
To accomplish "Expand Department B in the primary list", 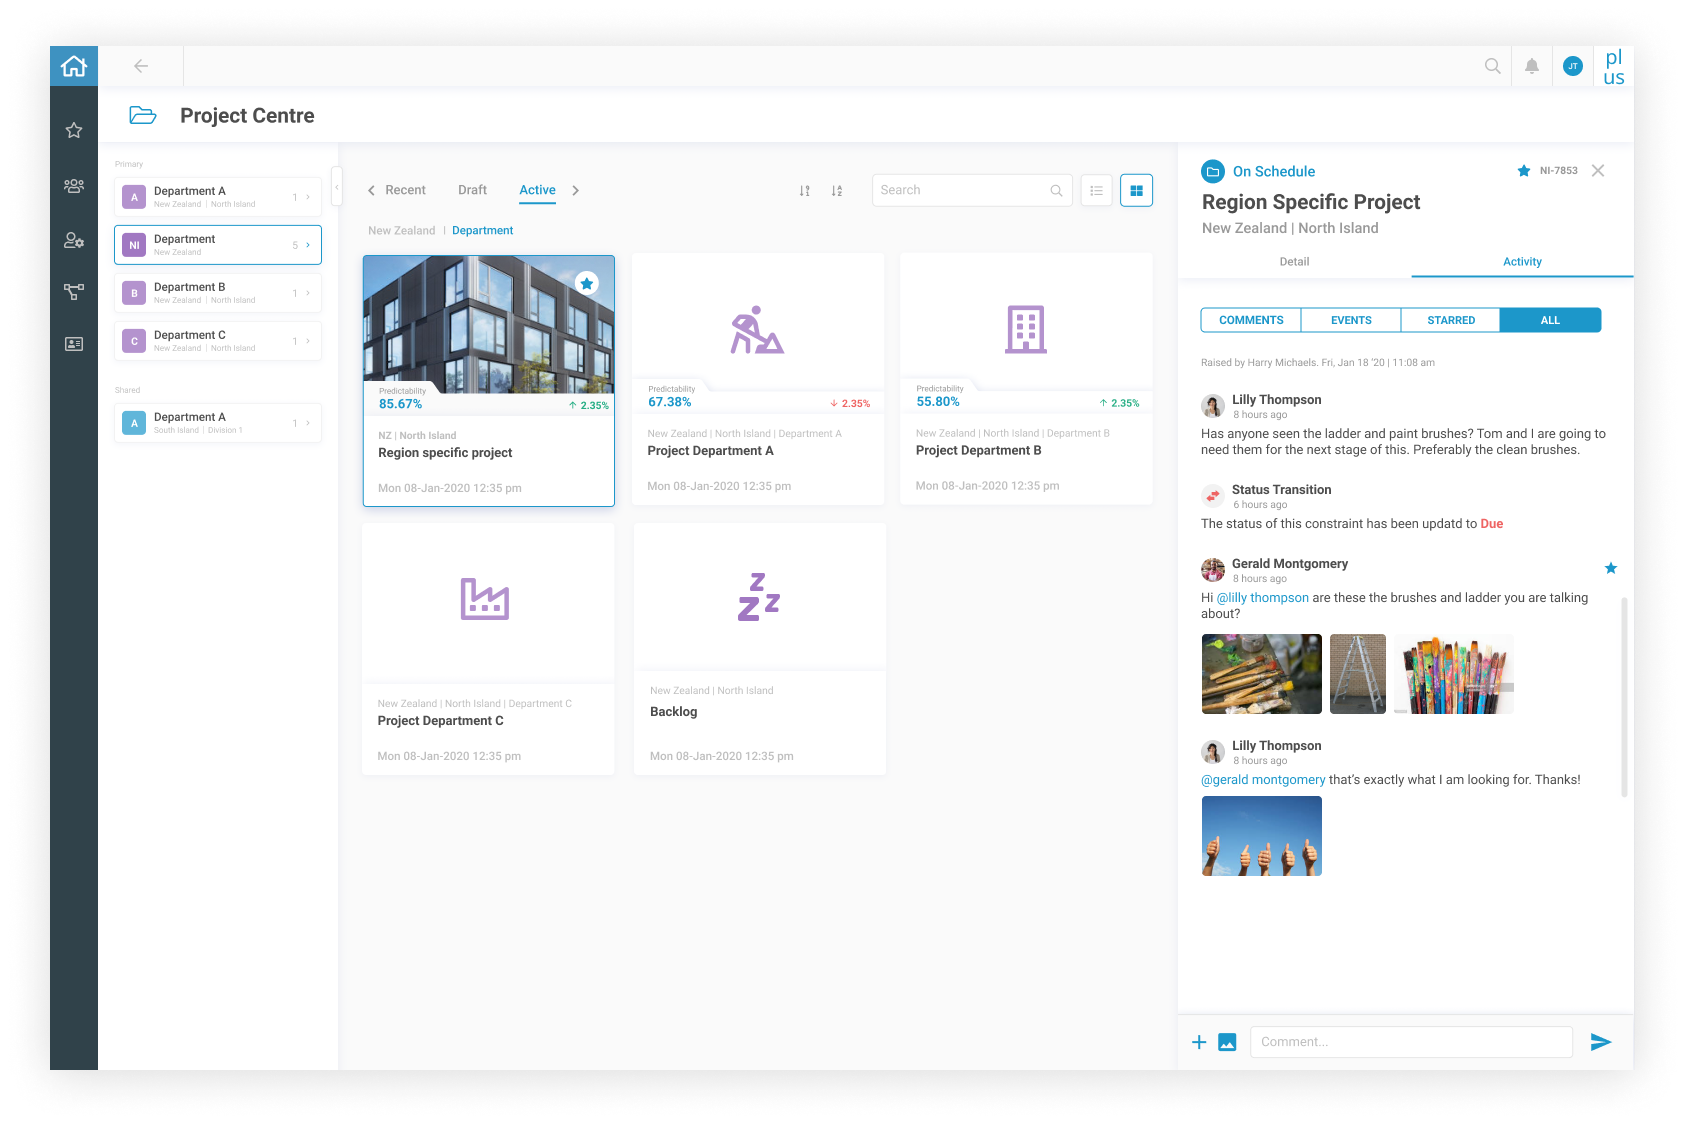I will (x=307, y=293).
